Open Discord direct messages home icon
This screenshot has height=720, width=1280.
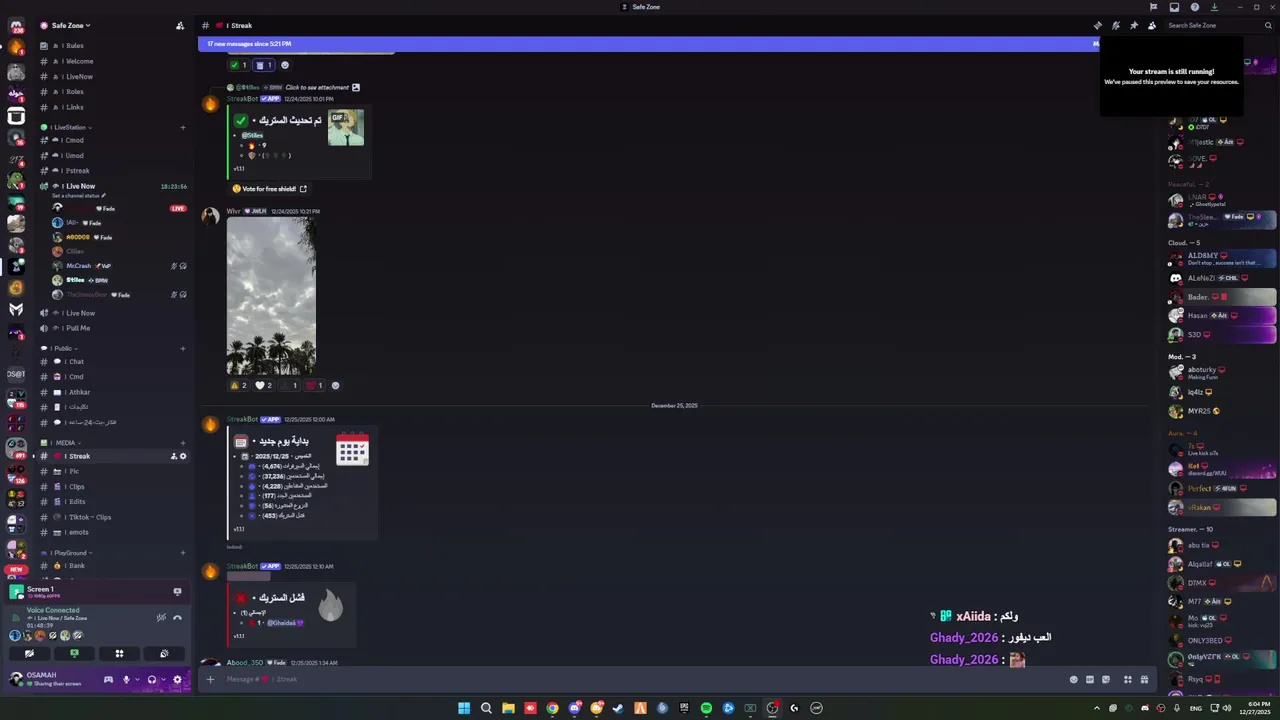coord(16,26)
